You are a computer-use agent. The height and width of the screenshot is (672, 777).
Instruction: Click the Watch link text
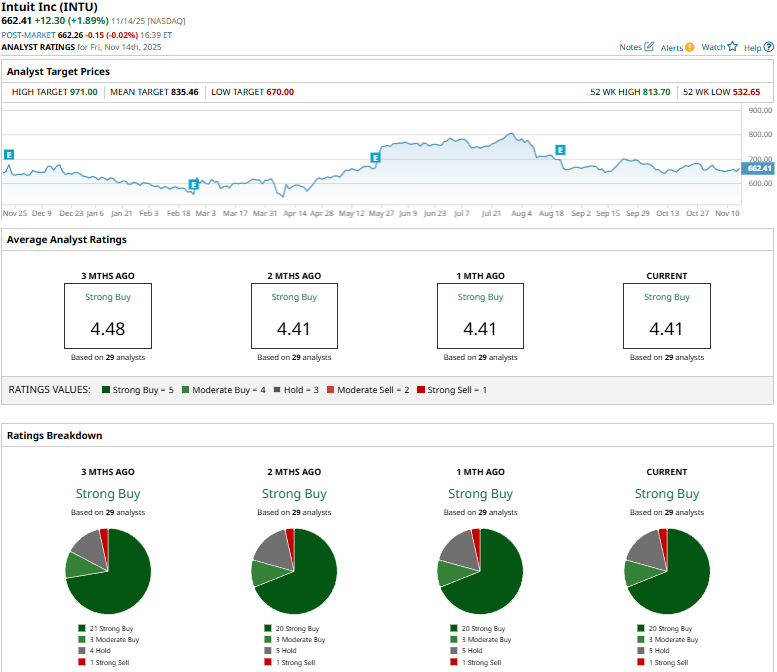pyautogui.click(x=713, y=47)
